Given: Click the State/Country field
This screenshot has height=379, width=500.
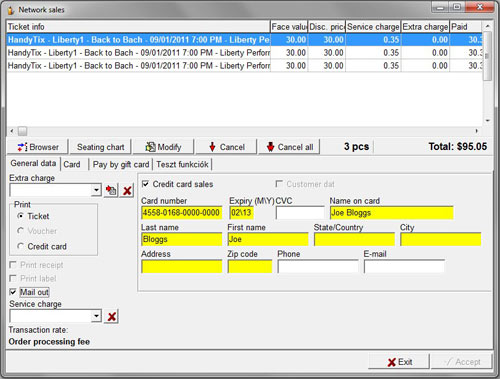Looking at the screenshot, I should [354, 239].
